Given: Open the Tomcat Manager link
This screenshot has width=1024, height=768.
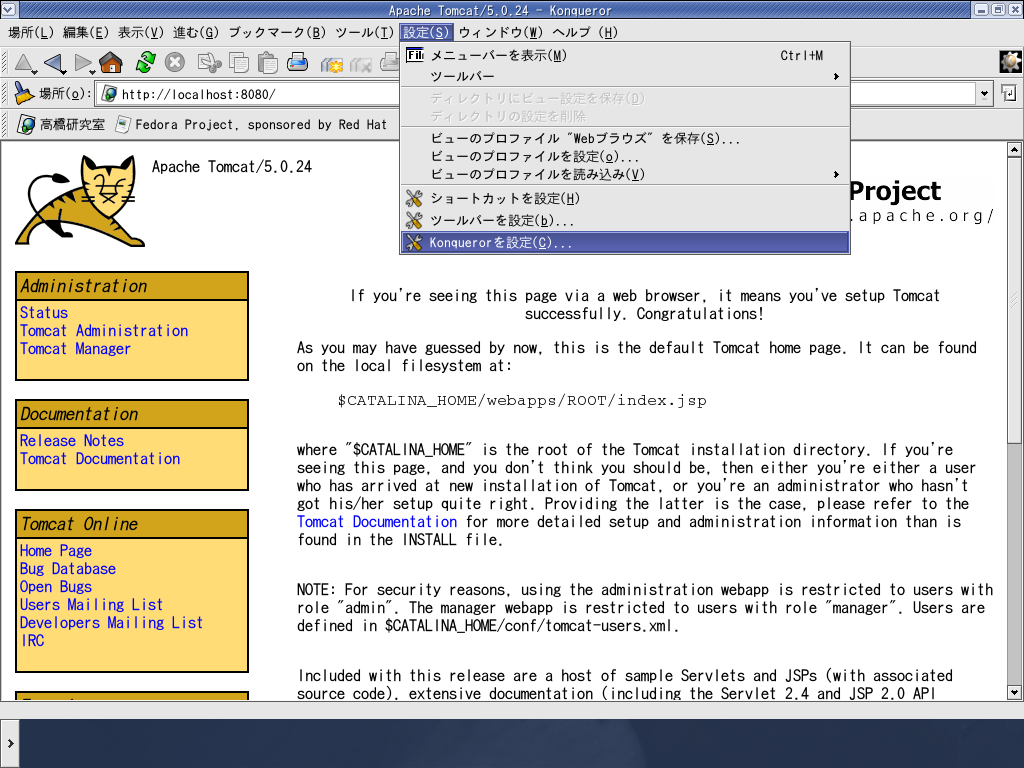Looking at the screenshot, I should point(75,349).
